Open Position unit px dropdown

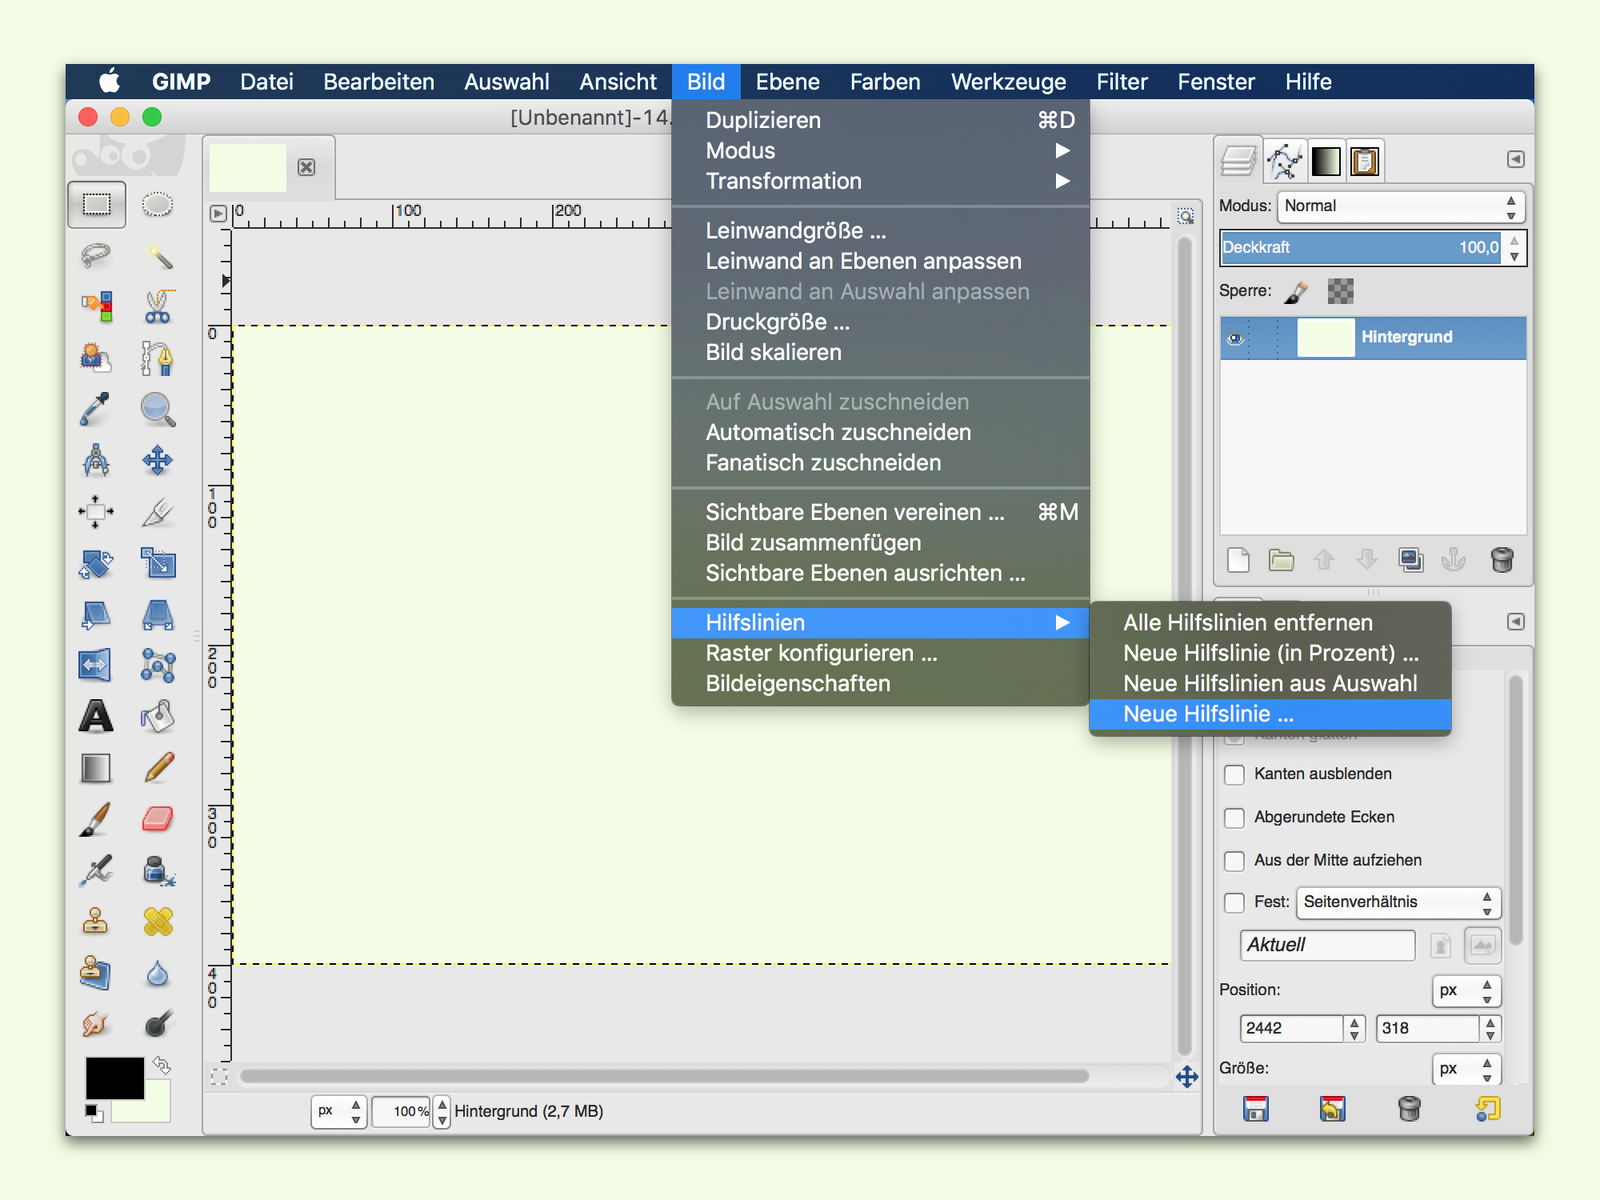tap(1467, 991)
